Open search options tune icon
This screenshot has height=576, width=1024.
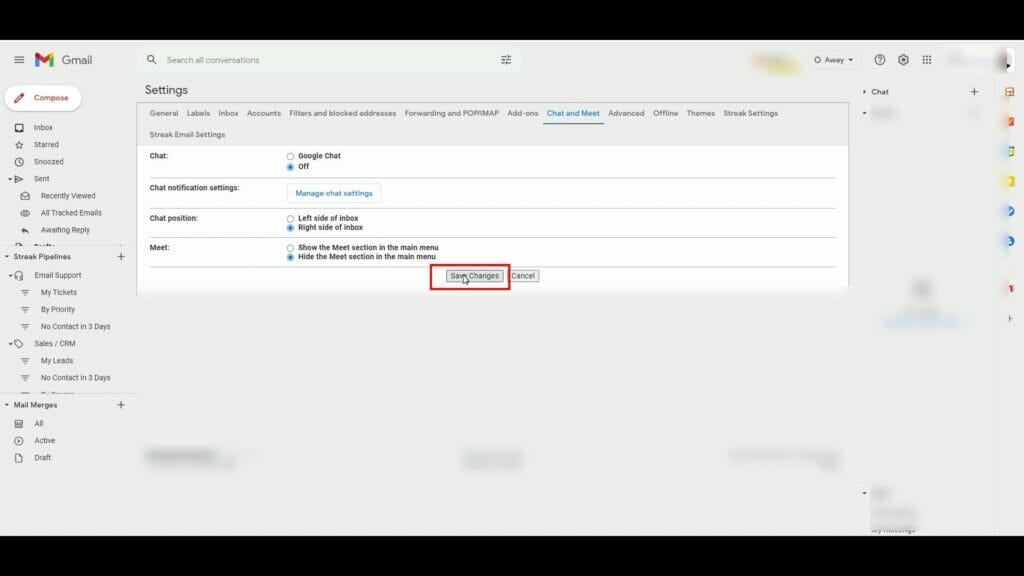[506, 59]
